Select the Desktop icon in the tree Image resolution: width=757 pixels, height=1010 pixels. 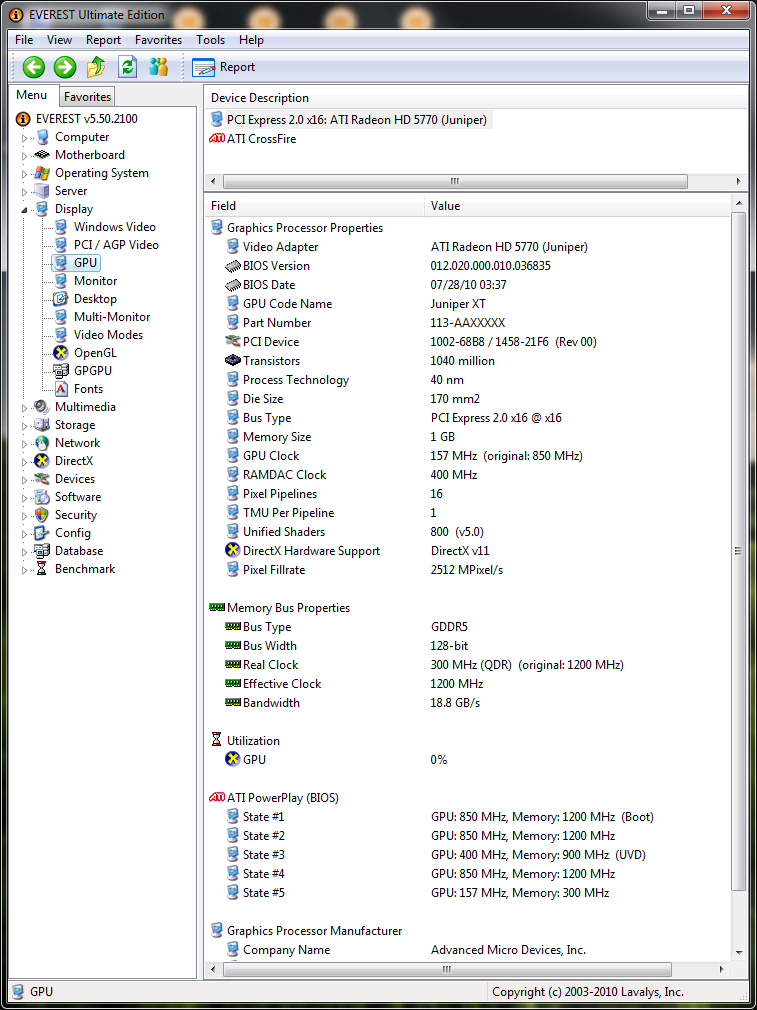(61, 299)
